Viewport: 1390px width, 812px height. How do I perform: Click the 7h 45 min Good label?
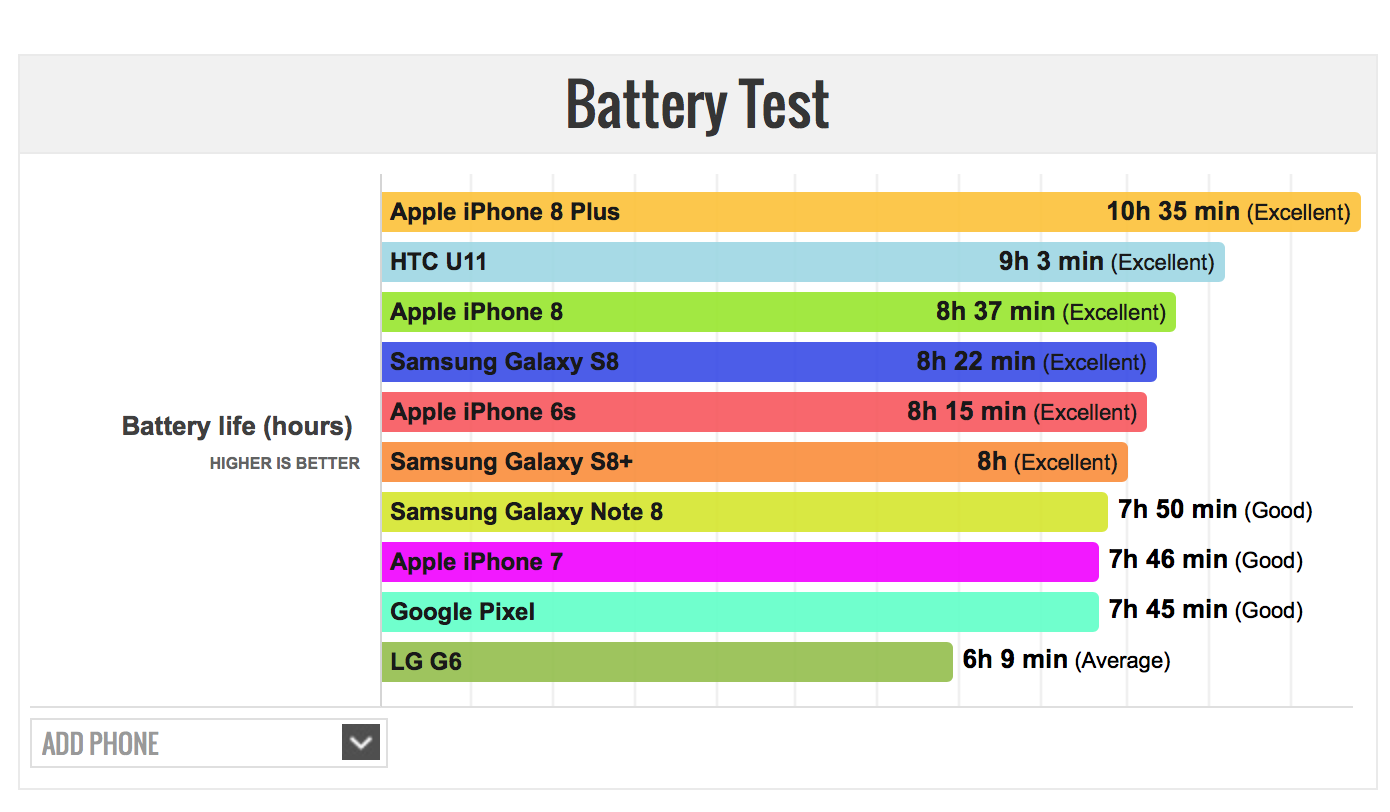1206,610
